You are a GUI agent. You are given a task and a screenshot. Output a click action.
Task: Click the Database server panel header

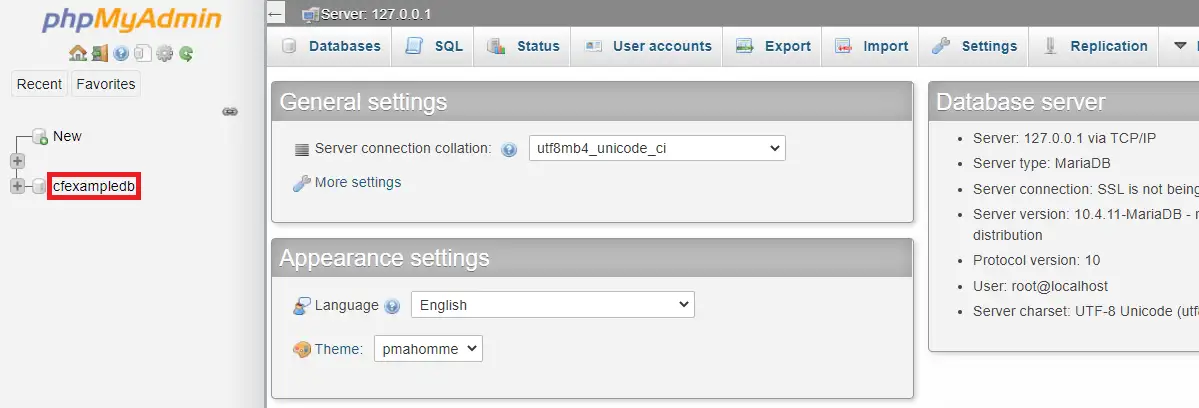[1064, 102]
